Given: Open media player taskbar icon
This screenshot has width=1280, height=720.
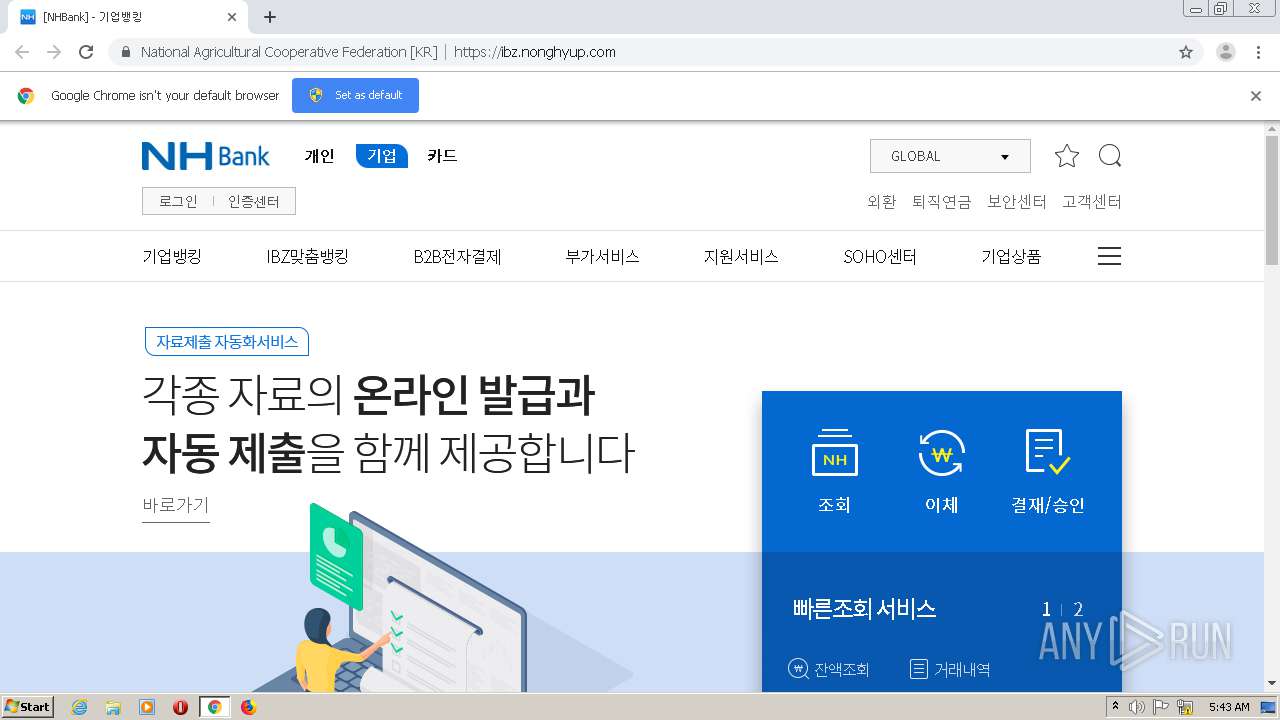Looking at the screenshot, I should click(147, 707).
